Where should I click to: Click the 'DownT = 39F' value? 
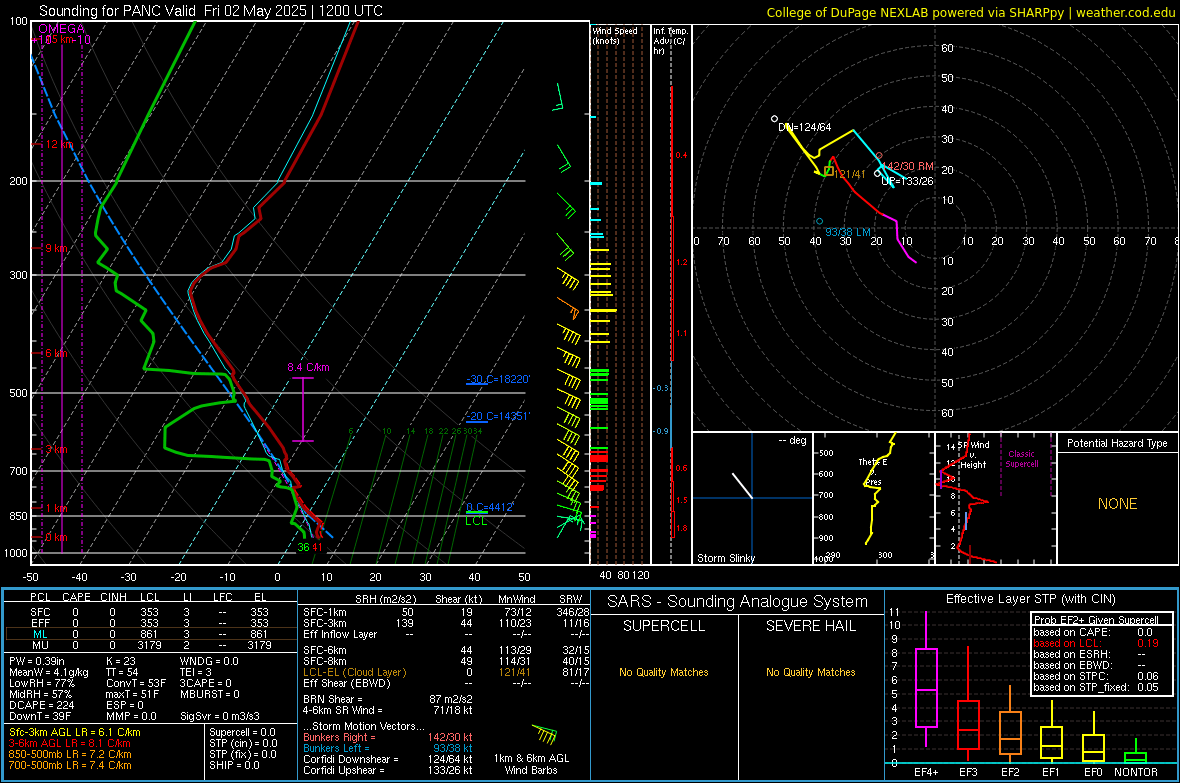pos(40,717)
